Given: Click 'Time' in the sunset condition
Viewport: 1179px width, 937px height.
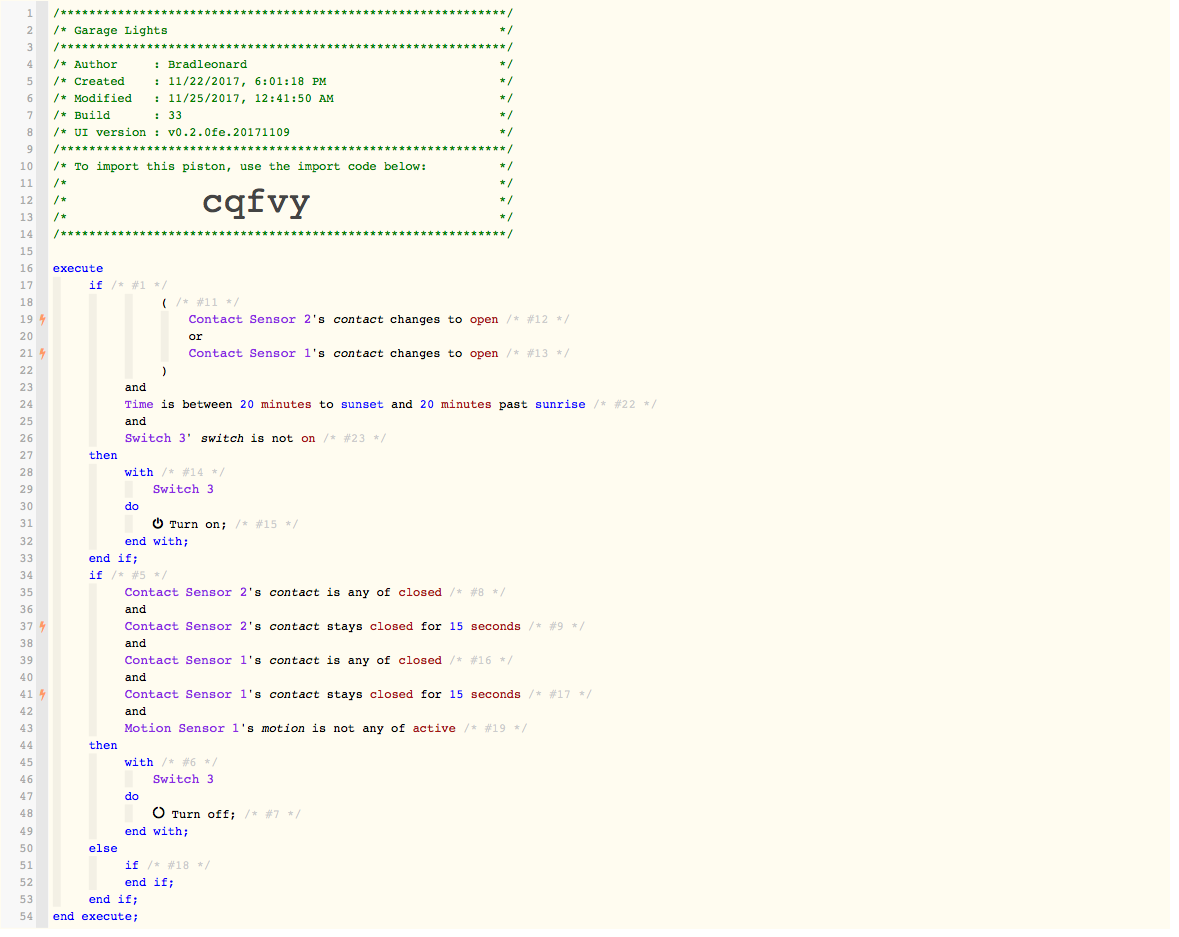Looking at the screenshot, I should click(139, 405).
